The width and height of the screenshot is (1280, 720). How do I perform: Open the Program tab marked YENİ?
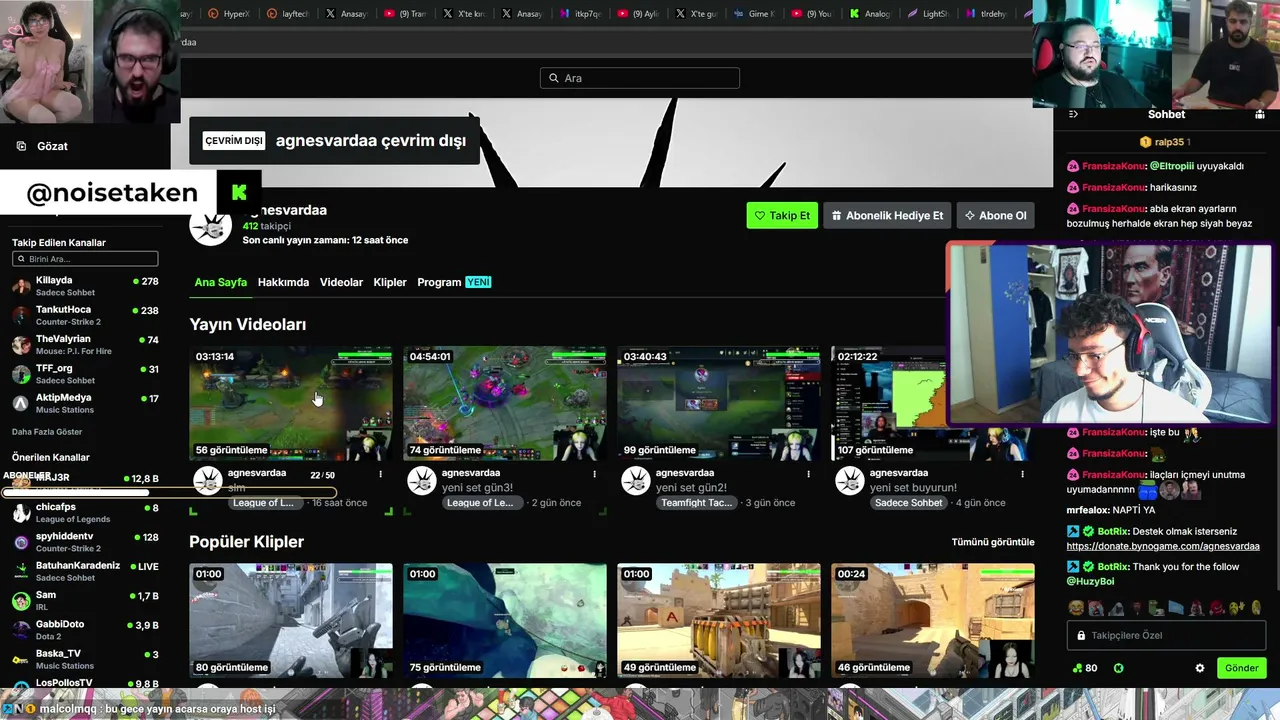tap(454, 282)
